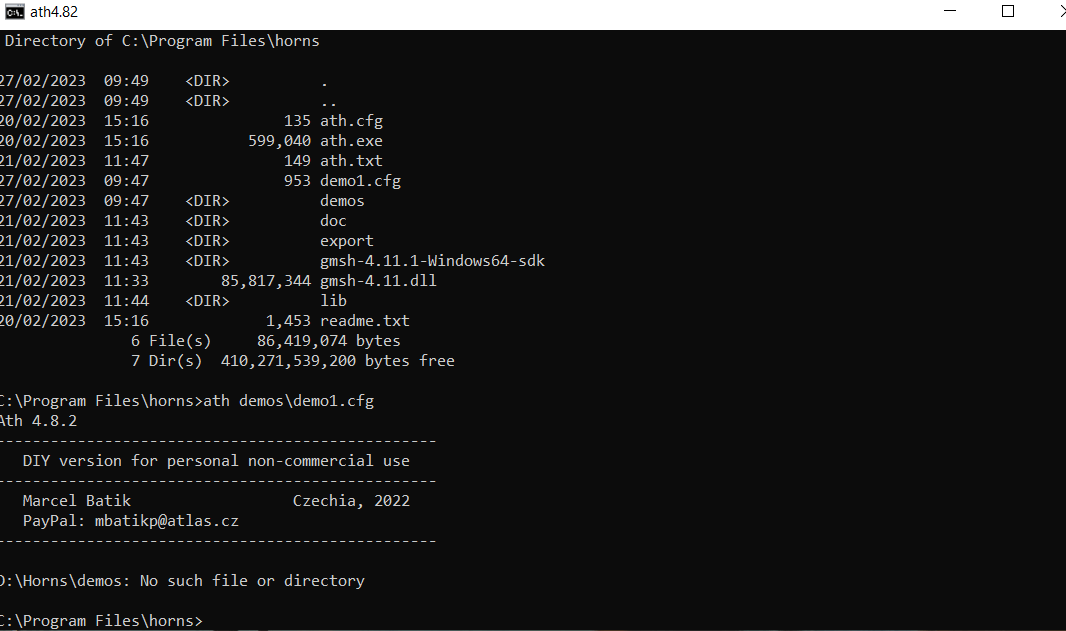Click the 'No such file or directory' error
The height and width of the screenshot is (631, 1066).
point(252,581)
